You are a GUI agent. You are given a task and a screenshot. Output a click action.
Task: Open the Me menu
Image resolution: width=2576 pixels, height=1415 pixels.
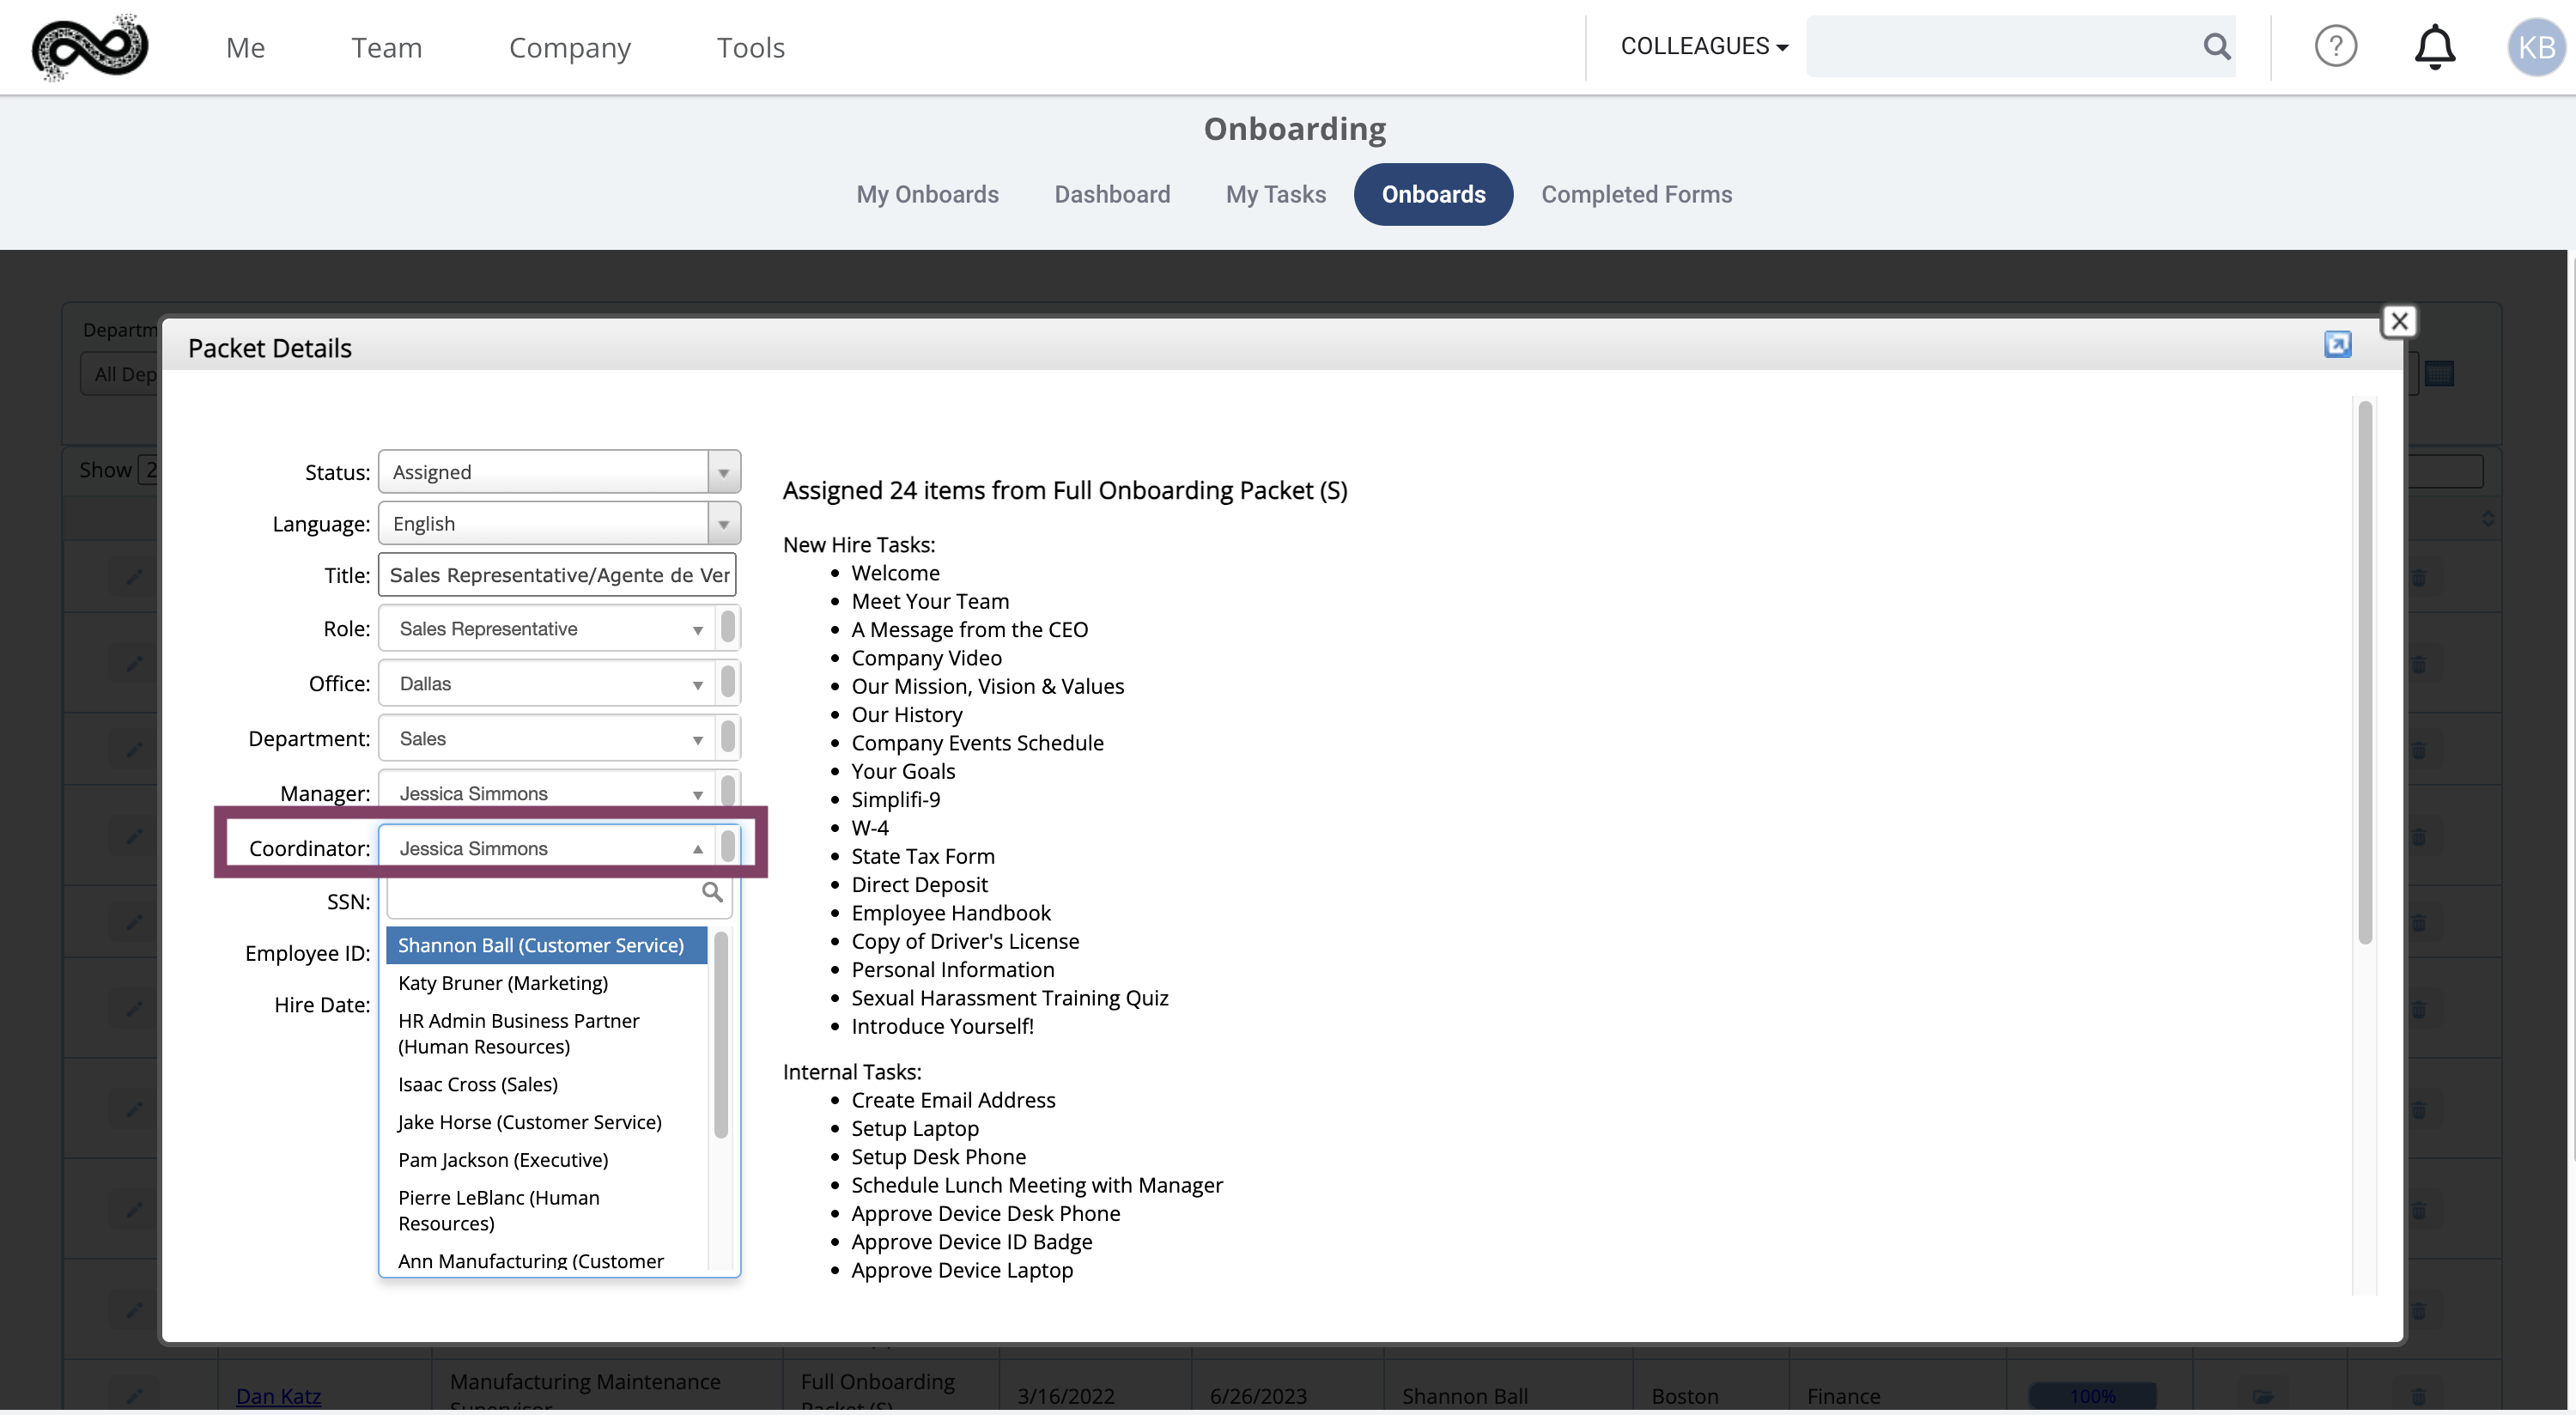[245, 47]
